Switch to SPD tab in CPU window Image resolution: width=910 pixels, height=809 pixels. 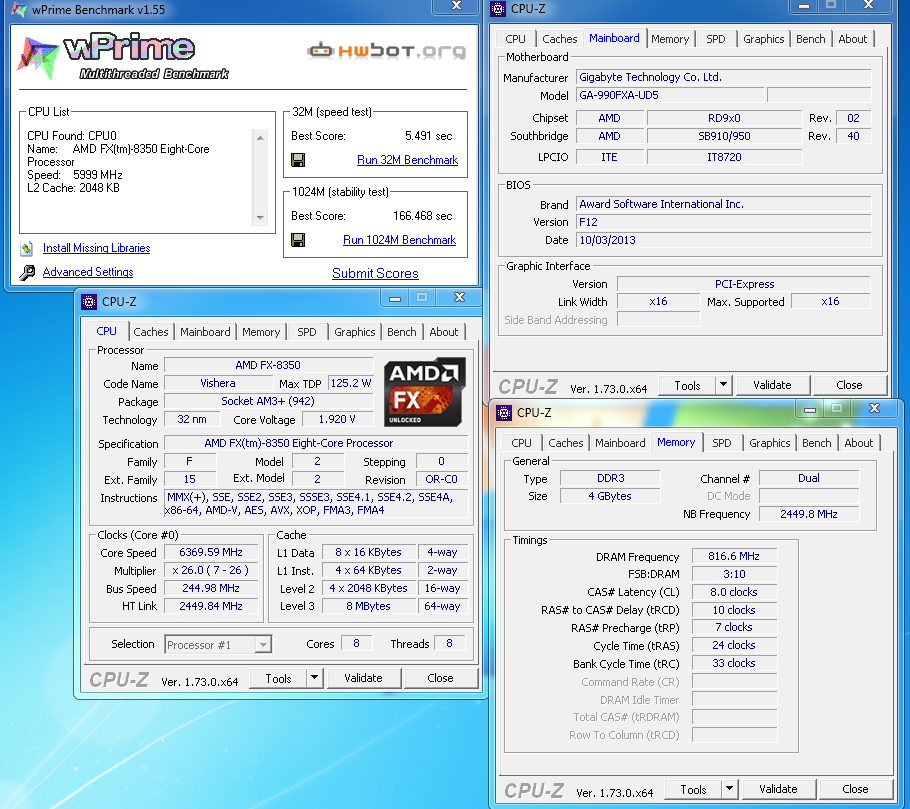click(306, 332)
